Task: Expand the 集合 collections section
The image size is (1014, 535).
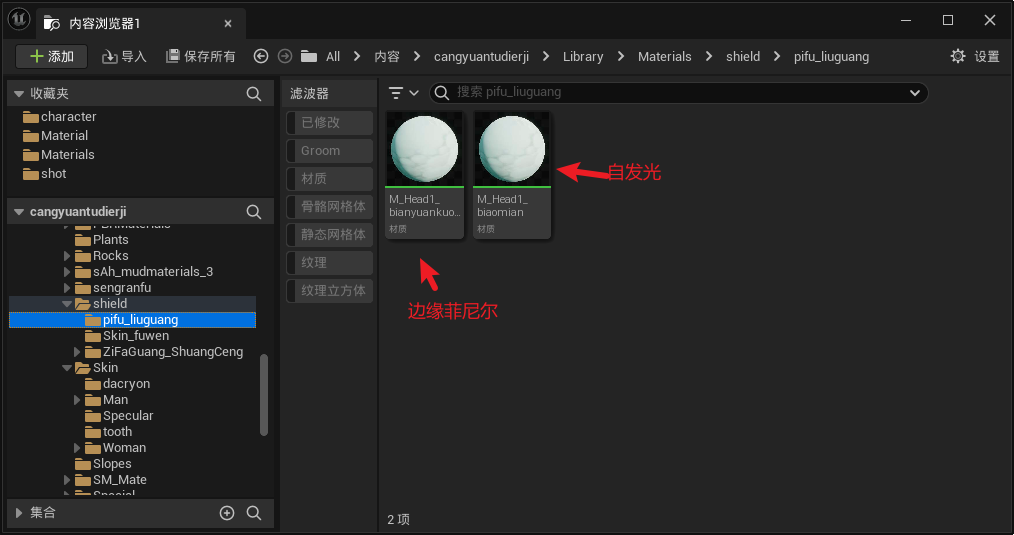Action: pyautogui.click(x=18, y=513)
